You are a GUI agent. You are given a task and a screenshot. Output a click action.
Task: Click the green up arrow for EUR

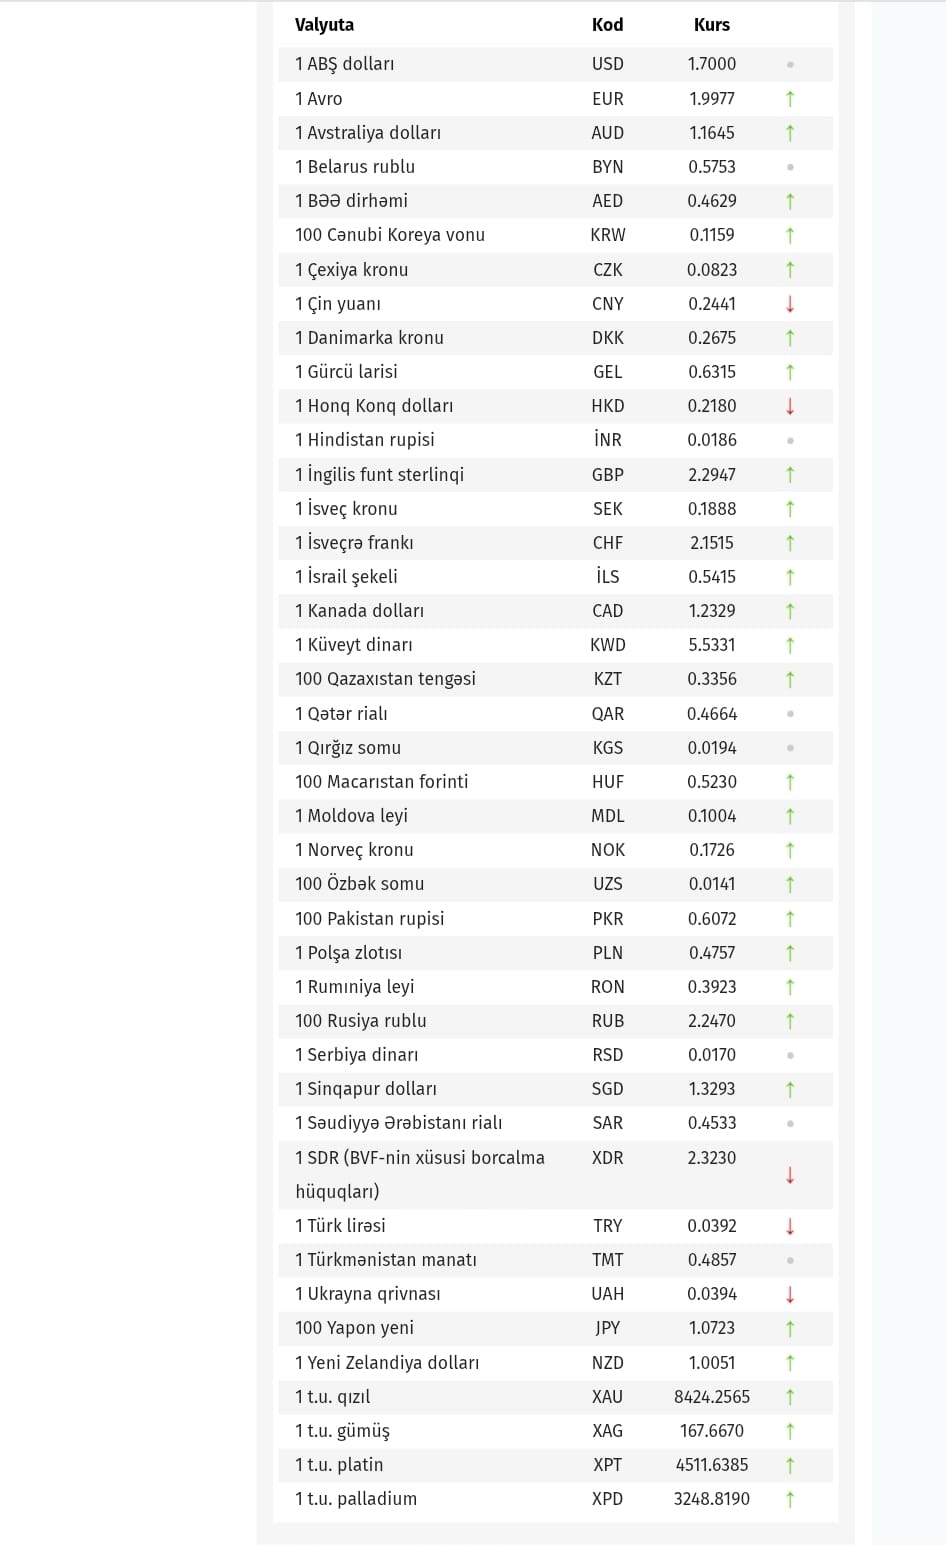point(790,99)
